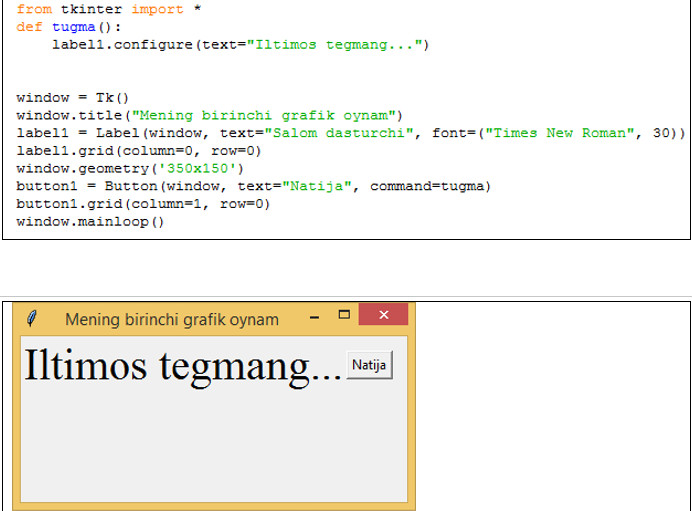Click the "Salom dasturchi" string in code
The height and width of the screenshot is (511, 692).
342,133
